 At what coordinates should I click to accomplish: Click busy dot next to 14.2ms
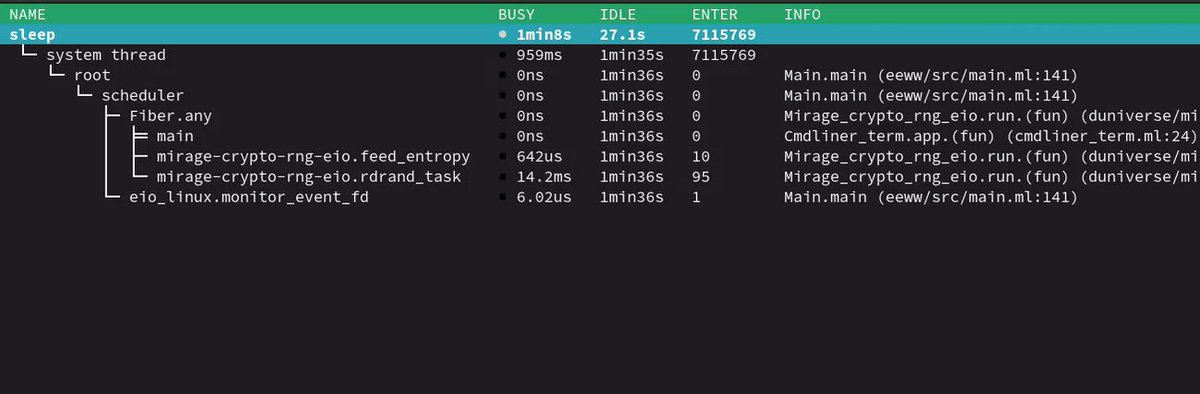coord(503,177)
